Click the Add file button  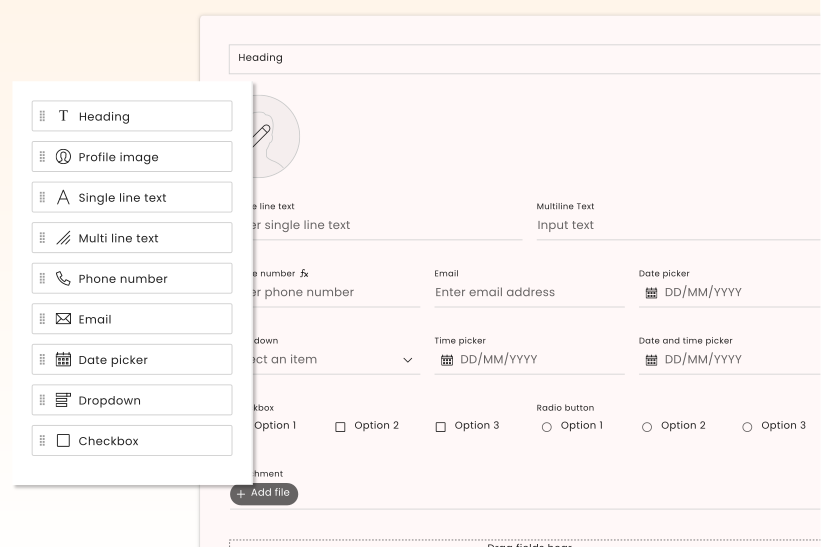264,493
